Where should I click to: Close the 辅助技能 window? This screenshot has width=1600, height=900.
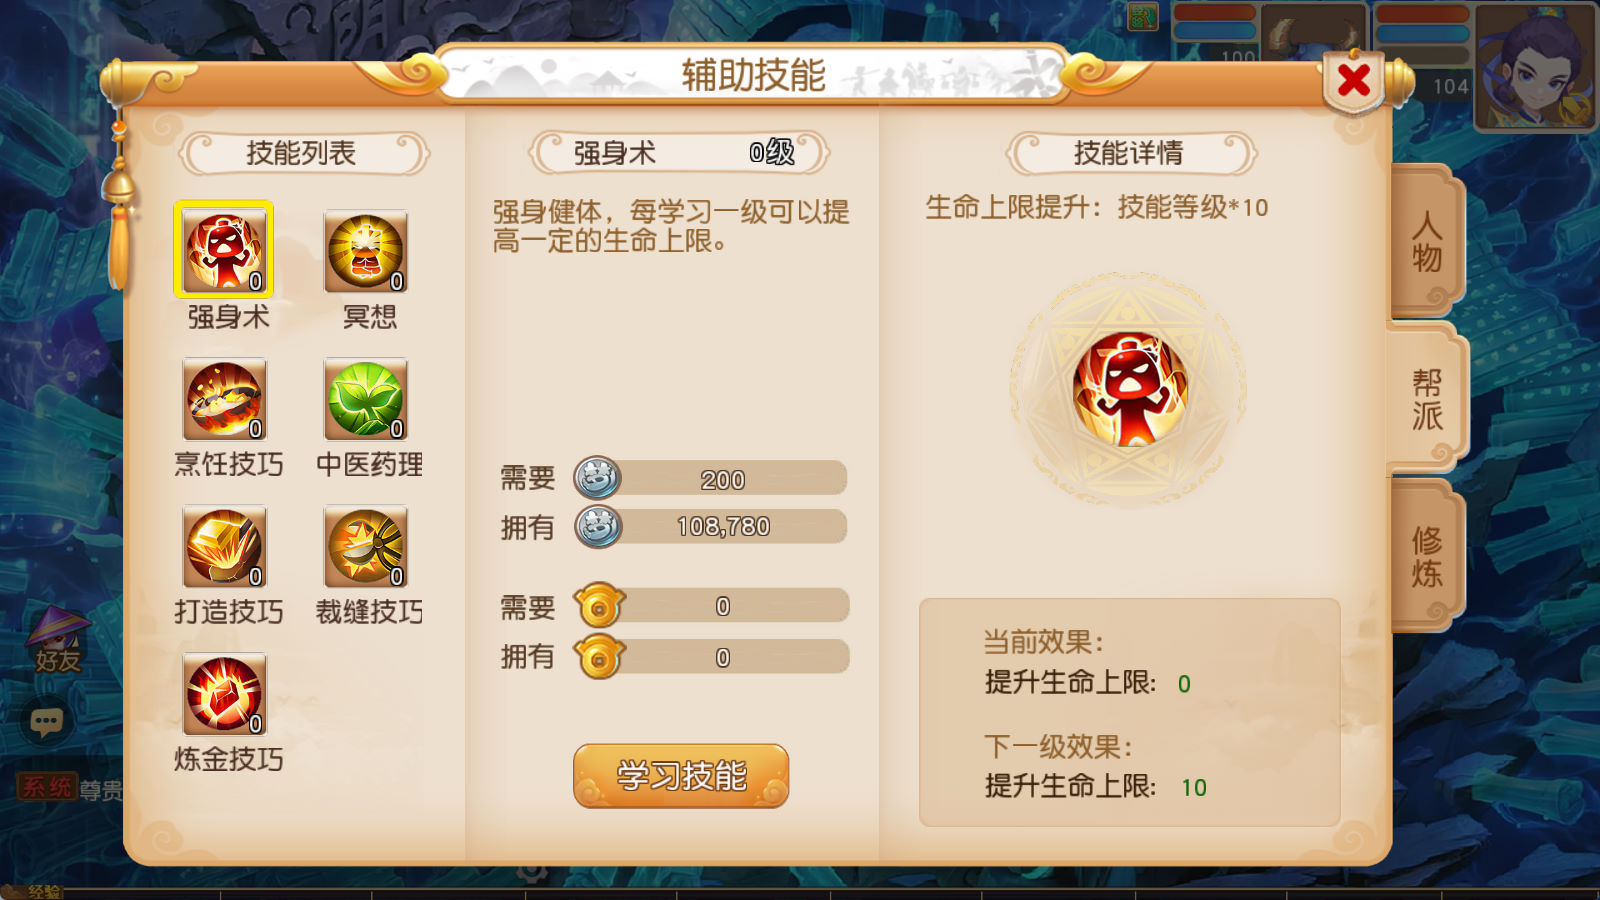pos(1354,79)
